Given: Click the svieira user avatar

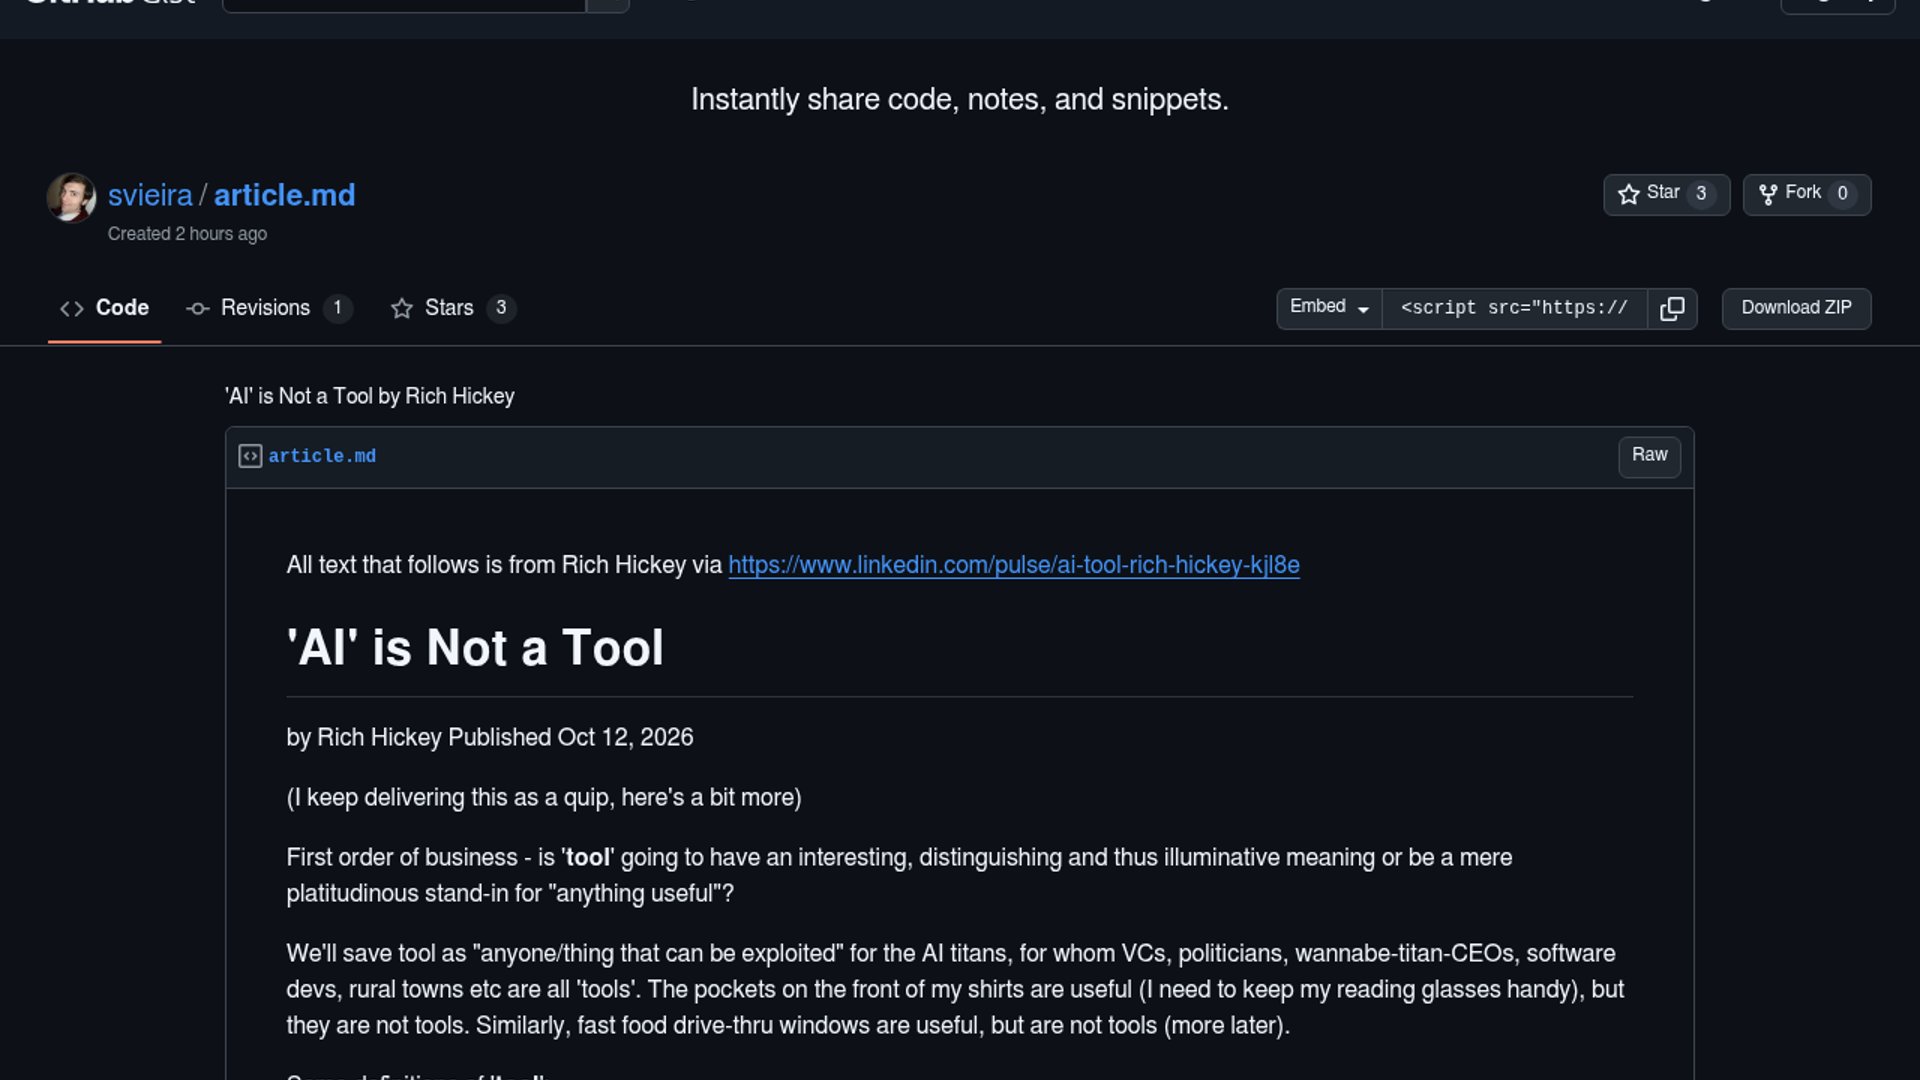Looking at the screenshot, I should click(x=72, y=197).
